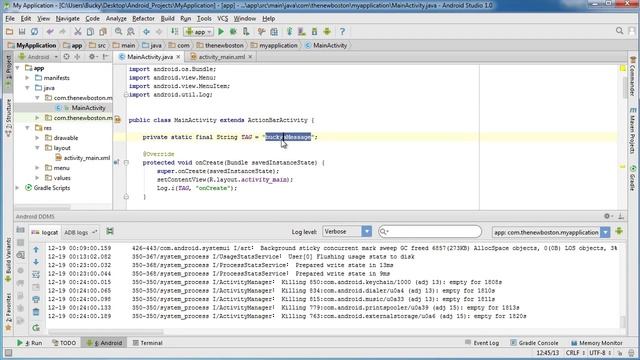Open the Terminal tool window
This screenshot has height=360, width=640.
(148, 343)
